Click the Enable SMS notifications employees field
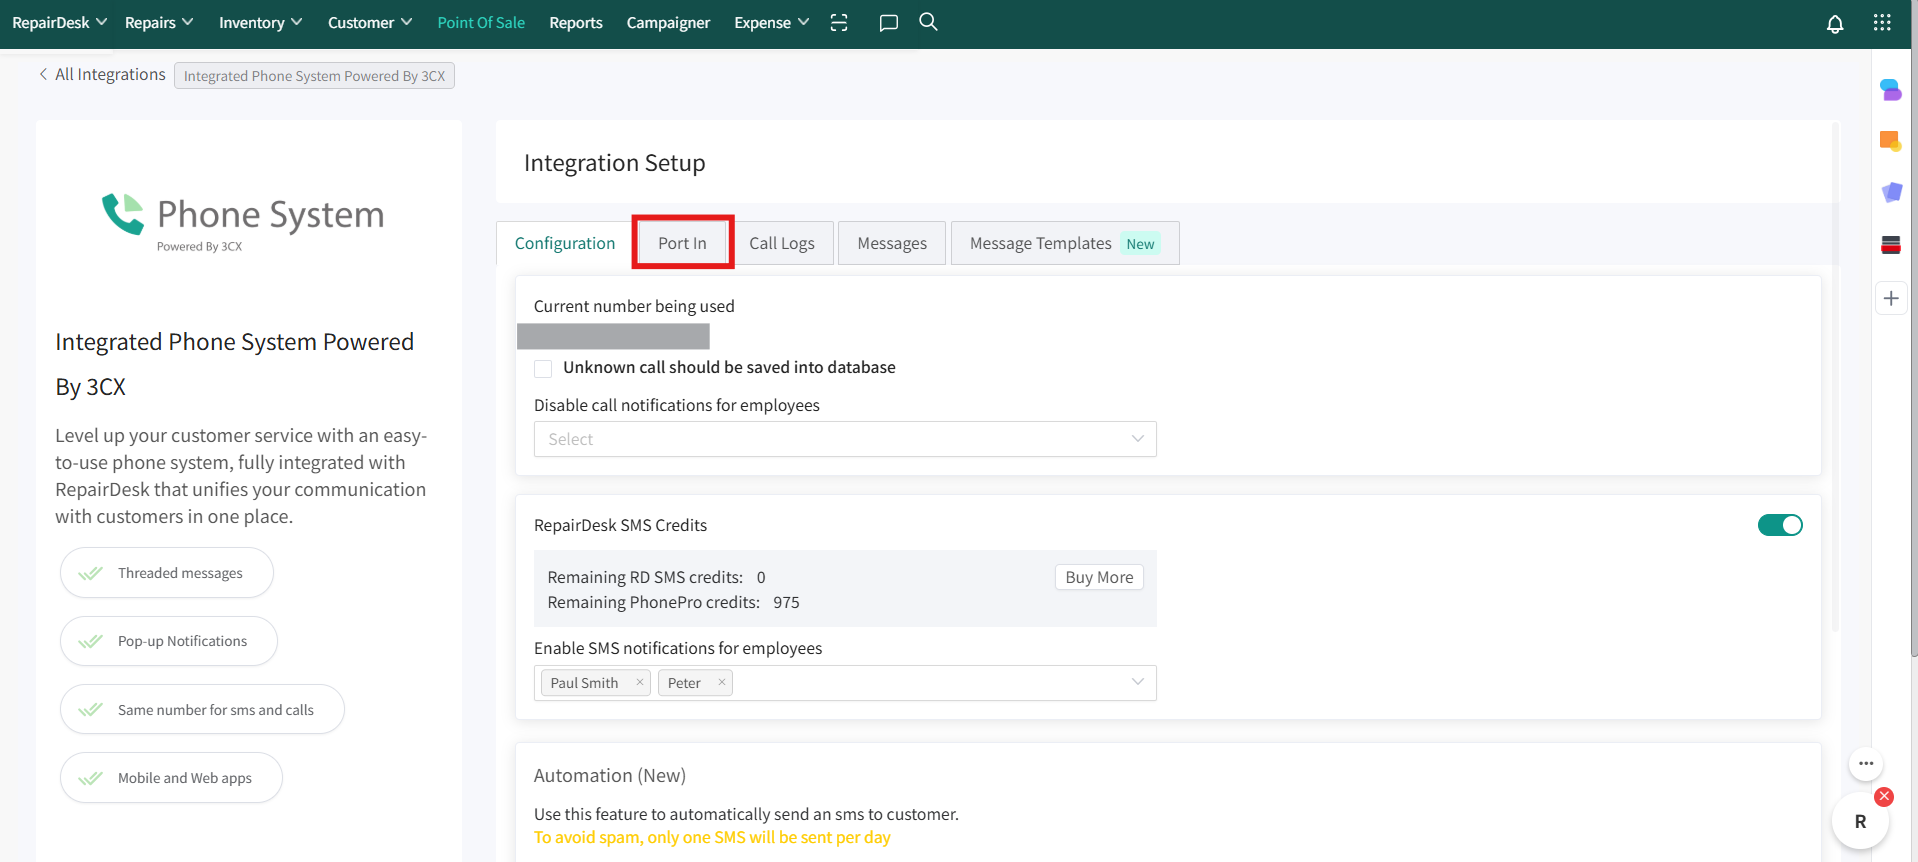Image resolution: width=1918 pixels, height=862 pixels. click(x=930, y=683)
